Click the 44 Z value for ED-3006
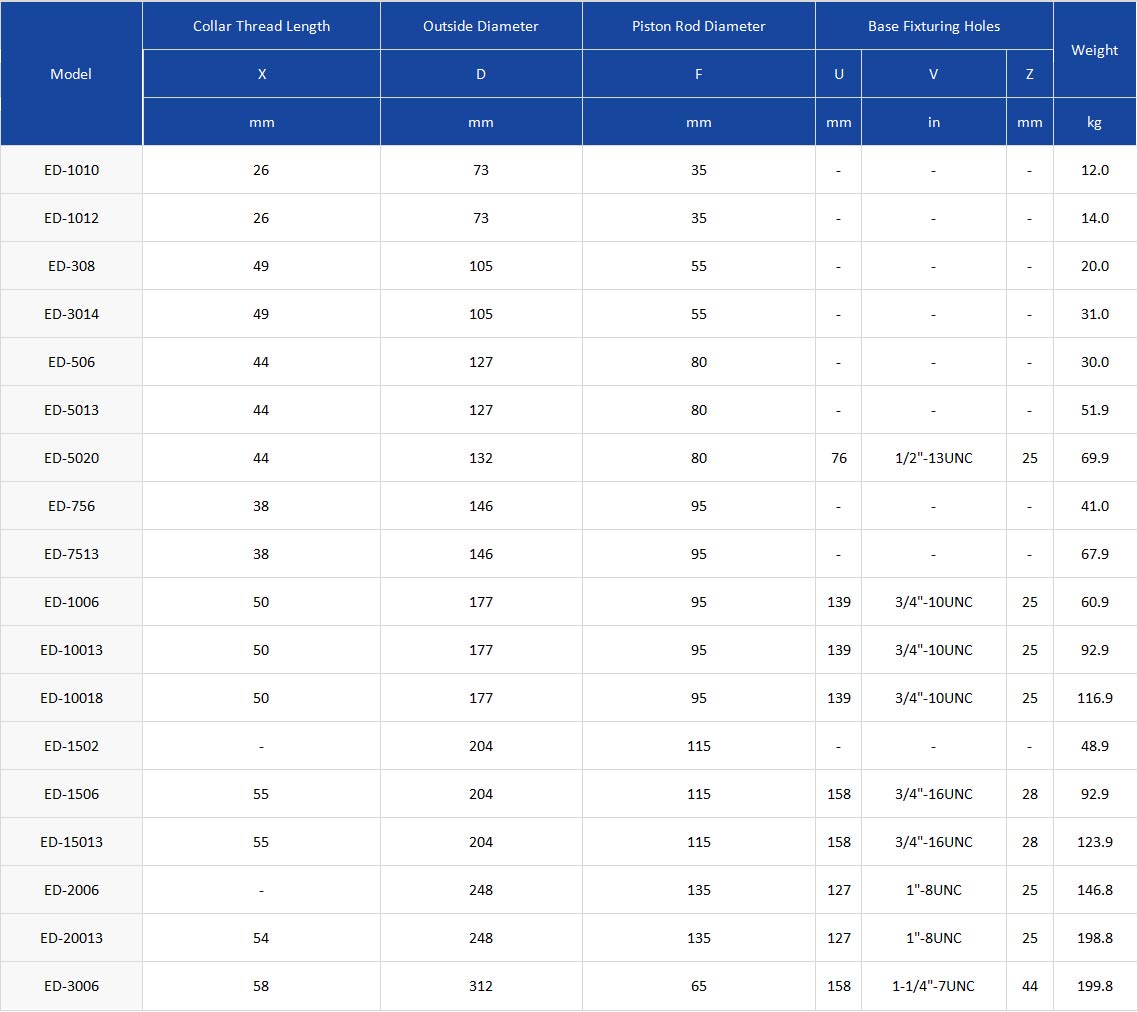The height and width of the screenshot is (1012, 1138). click(1029, 985)
